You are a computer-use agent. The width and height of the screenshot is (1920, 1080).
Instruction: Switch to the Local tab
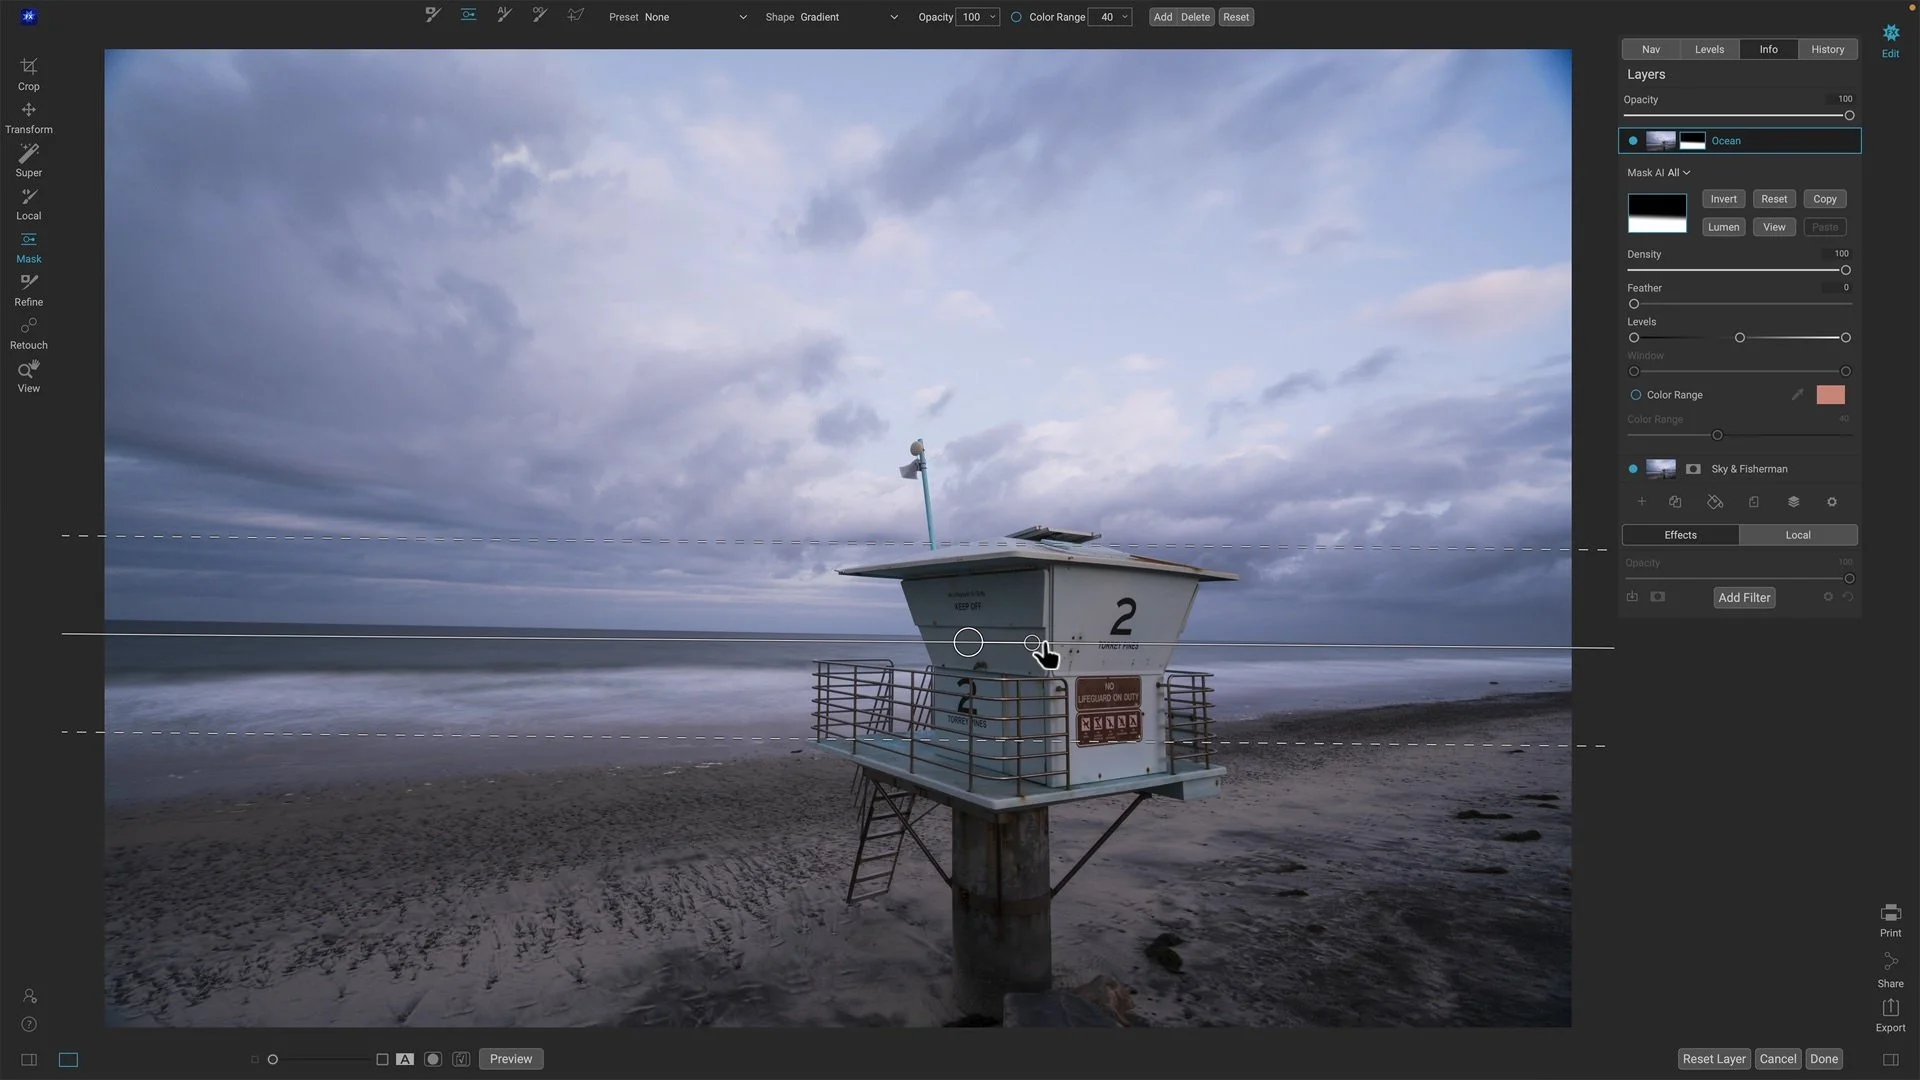[x=1798, y=535]
